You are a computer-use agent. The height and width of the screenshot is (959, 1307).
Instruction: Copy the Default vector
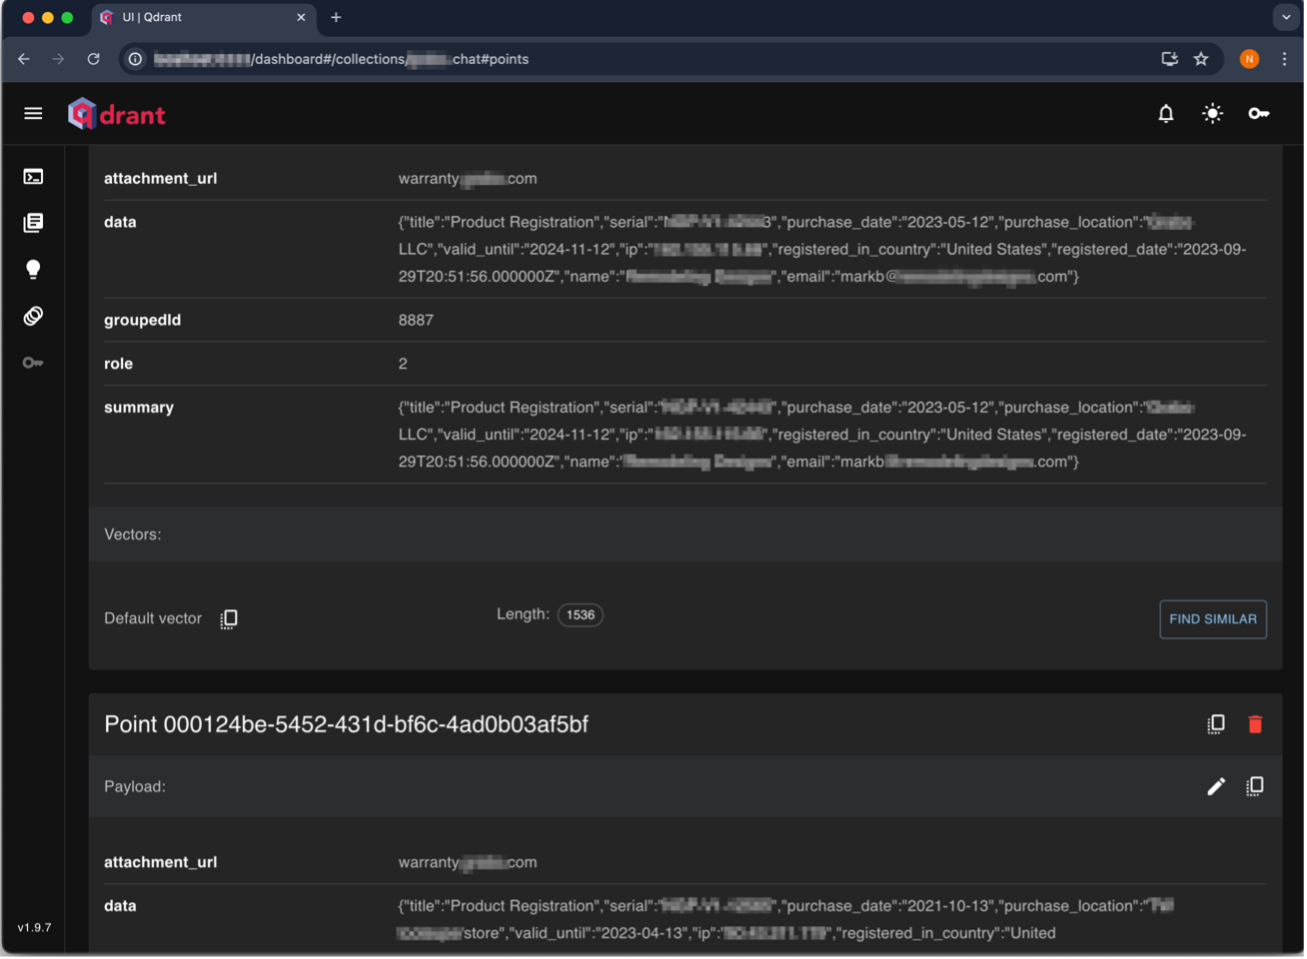229,619
